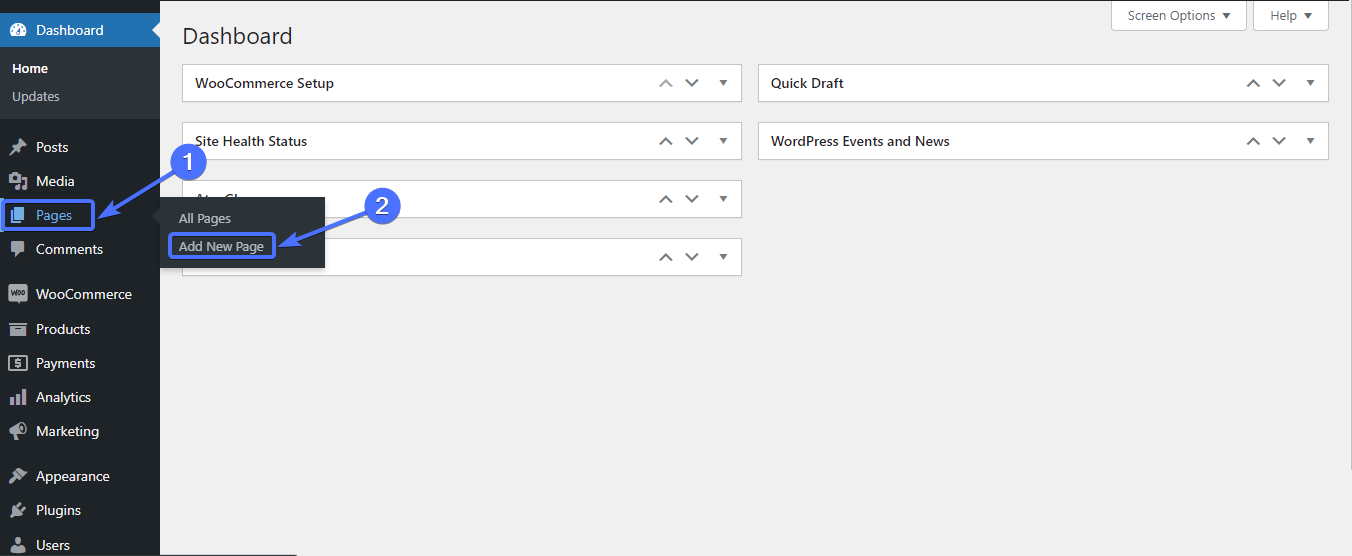Screen dimensions: 1352x556
Task: Move Quick Draft widget down
Action: tap(1279, 83)
